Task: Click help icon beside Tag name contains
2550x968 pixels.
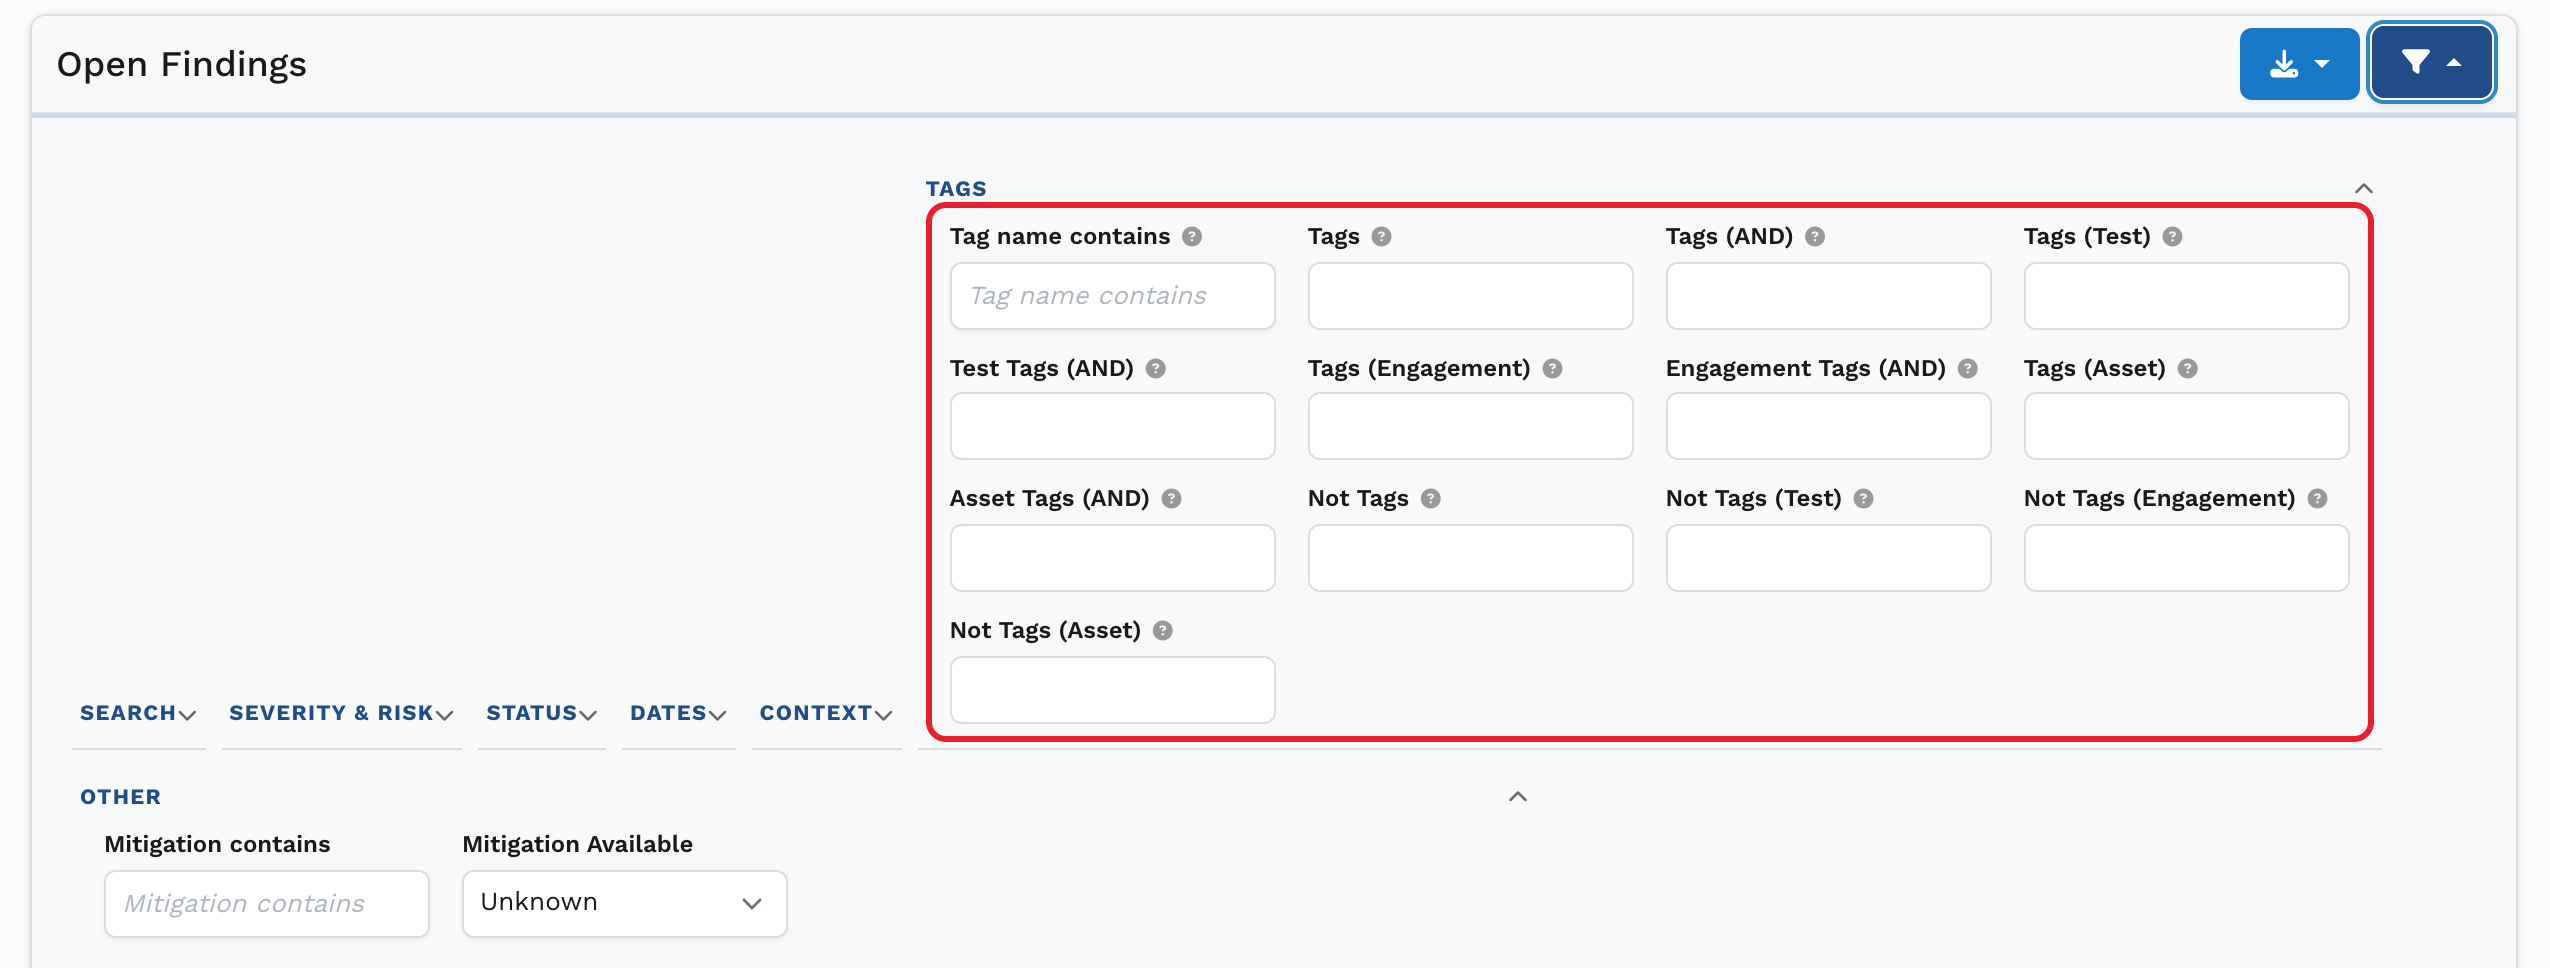Action: pos(1192,237)
